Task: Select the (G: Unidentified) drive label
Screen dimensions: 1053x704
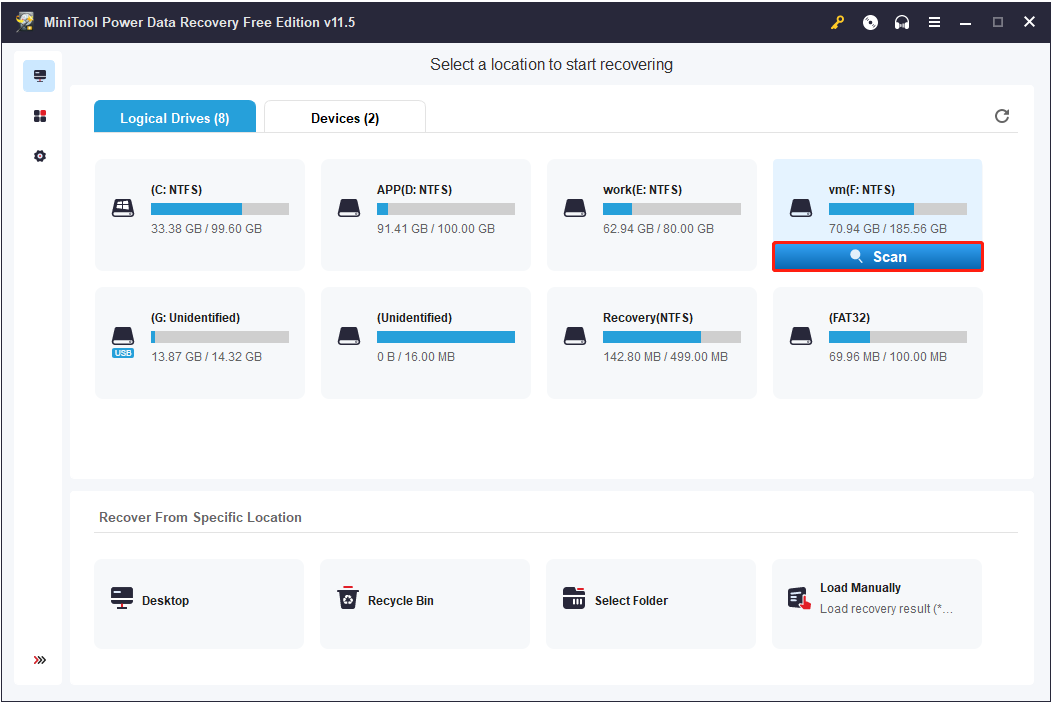Action: 195,318
